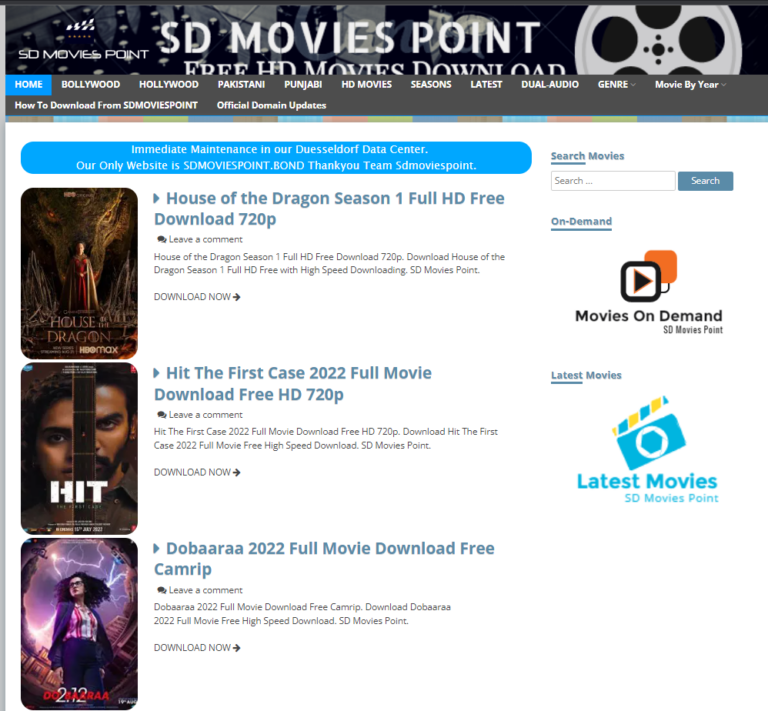This screenshot has width=768, height=711.
Task: Click the triangle bullet before Dobaaraa 2022 title
Action: tap(157, 548)
